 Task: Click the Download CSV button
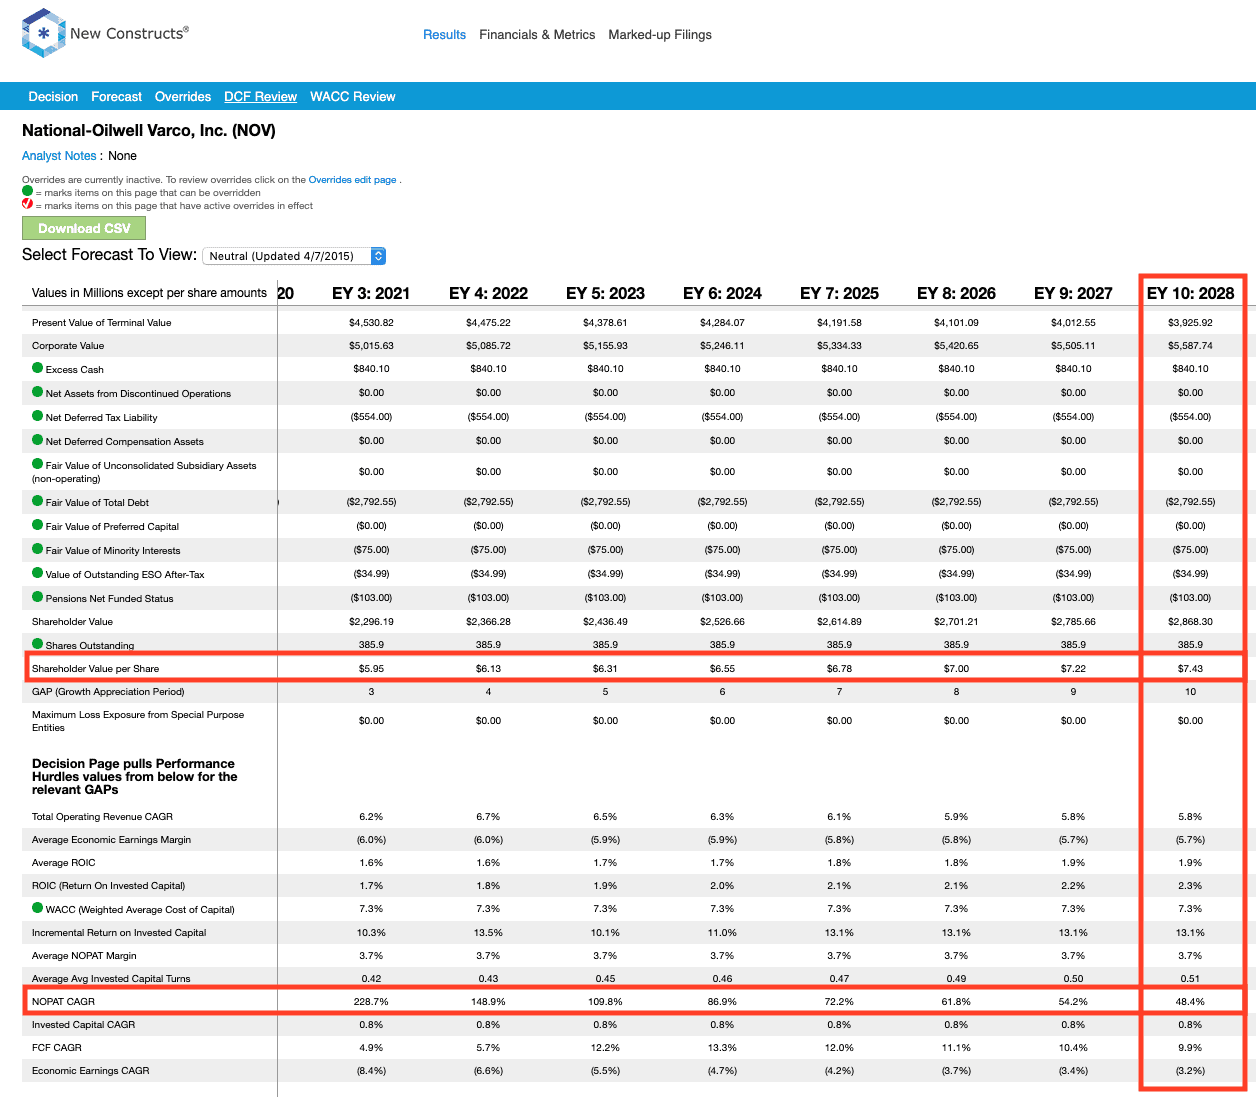(84, 228)
